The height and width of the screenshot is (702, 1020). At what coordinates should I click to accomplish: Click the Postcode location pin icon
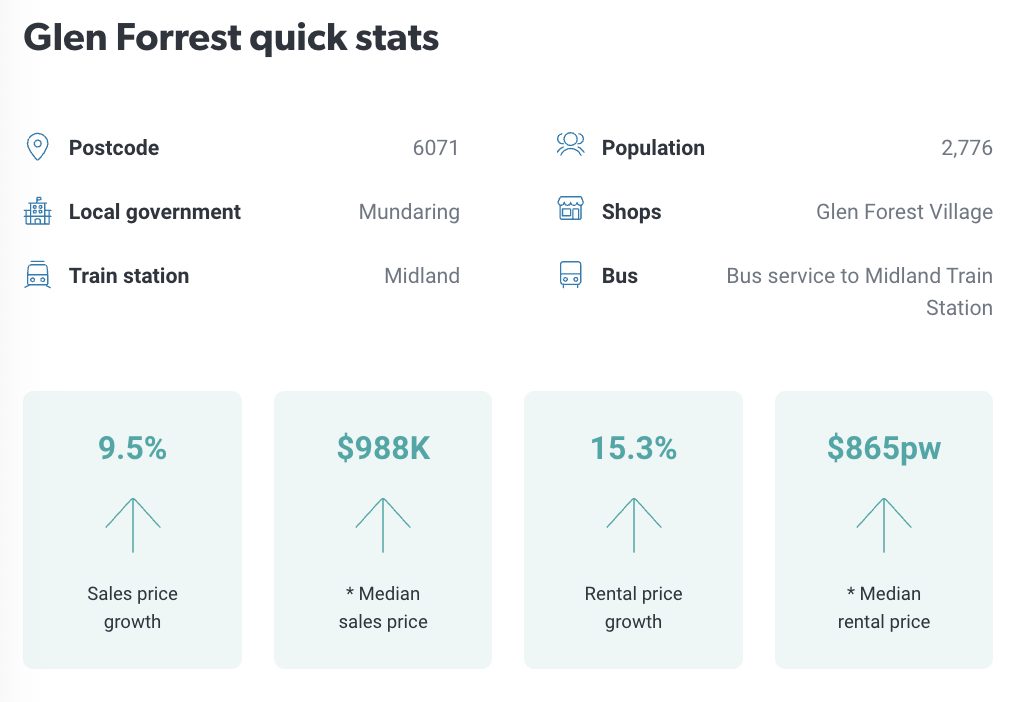coord(37,147)
